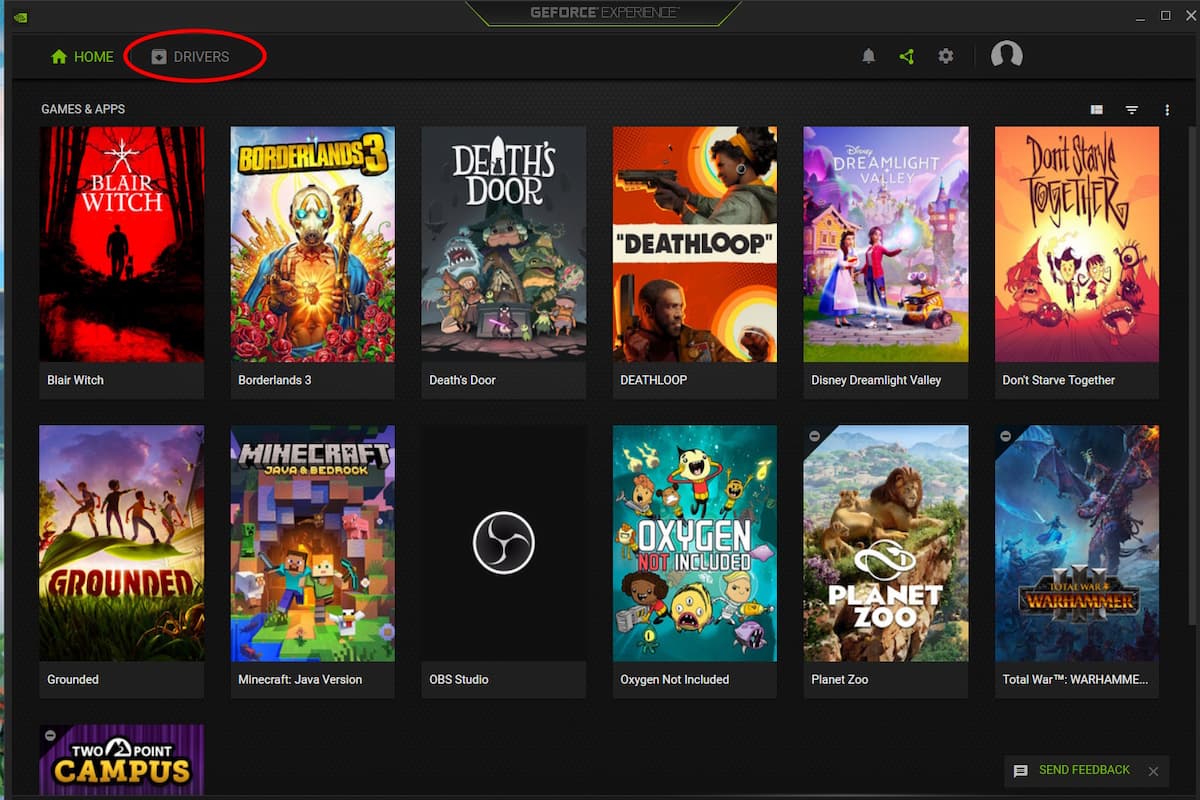Select Disney Dreamlight Valley cover

click(x=886, y=244)
